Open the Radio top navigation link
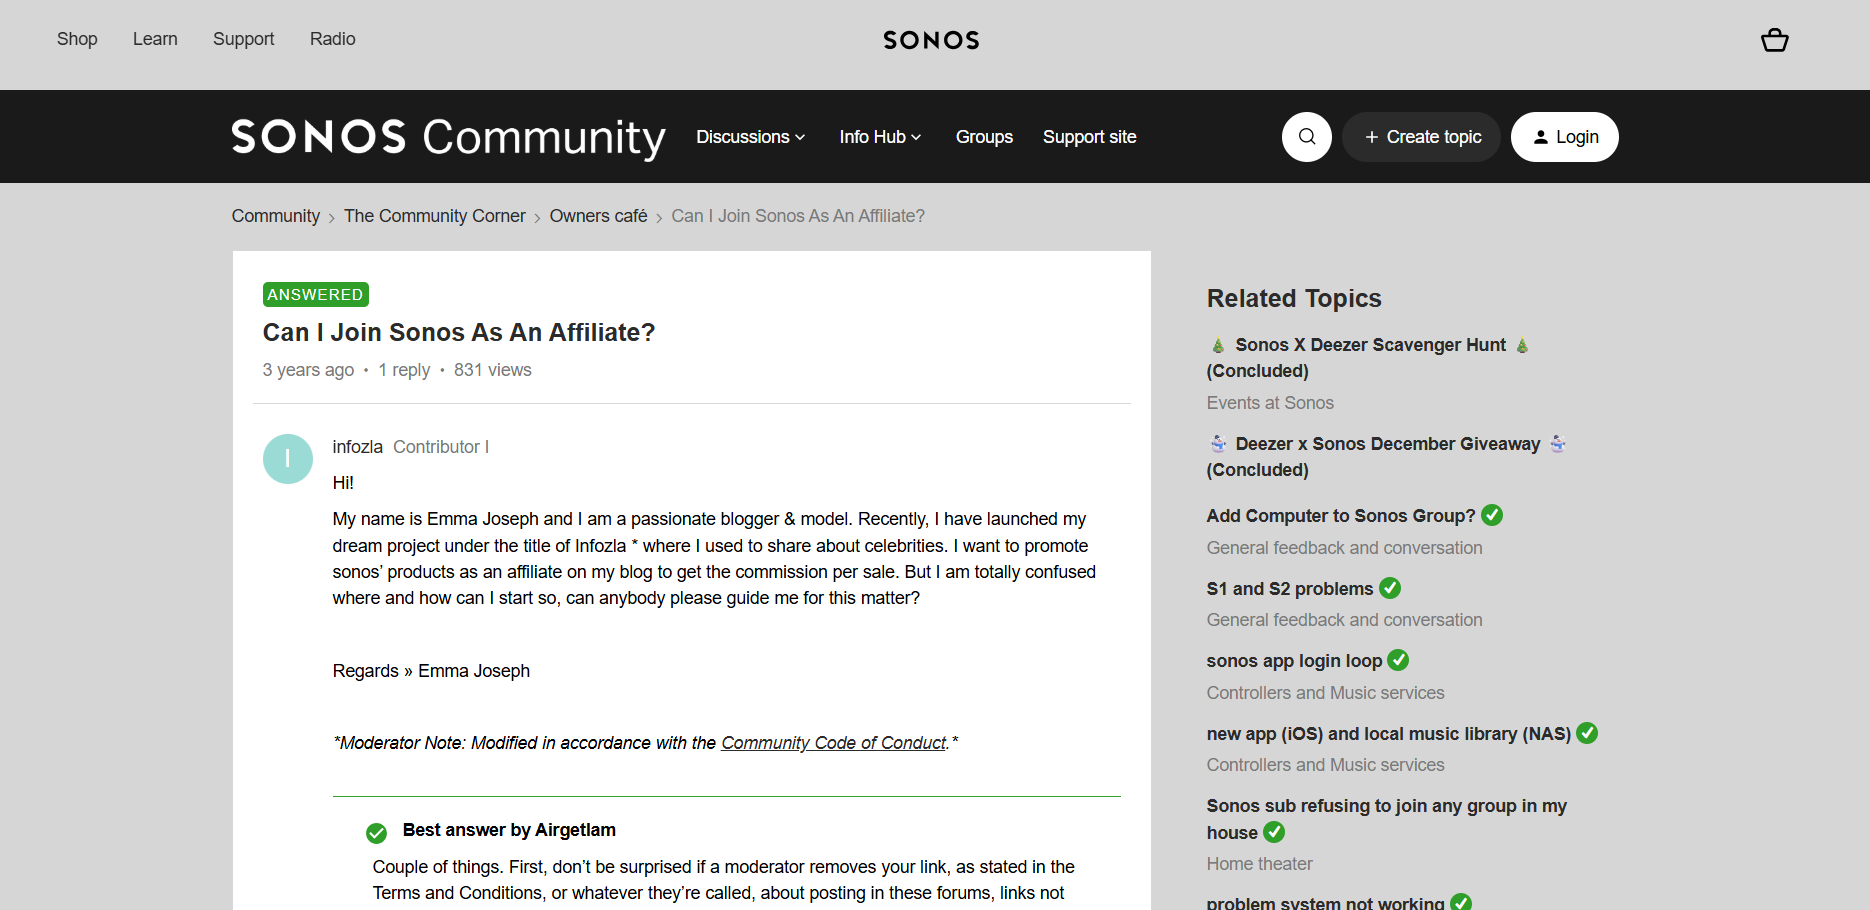1870x910 pixels. (x=332, y=39)
